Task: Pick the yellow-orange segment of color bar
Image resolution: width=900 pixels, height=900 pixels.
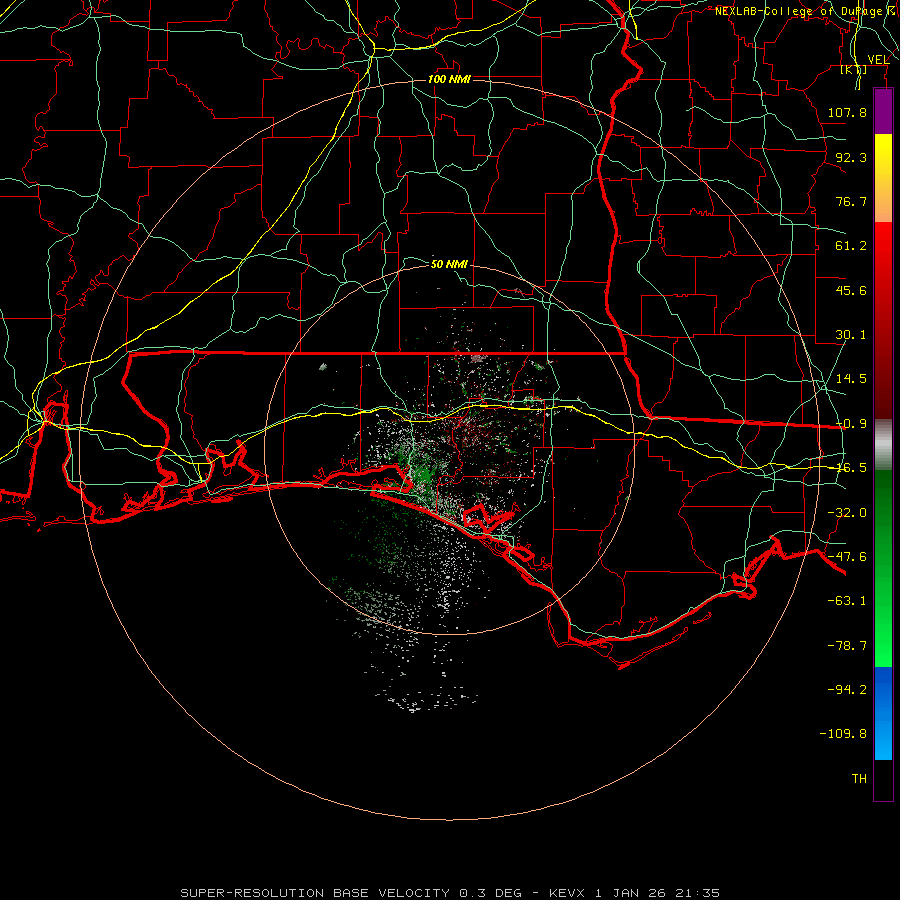Action: pyautogui.click(x=883, y=178)
